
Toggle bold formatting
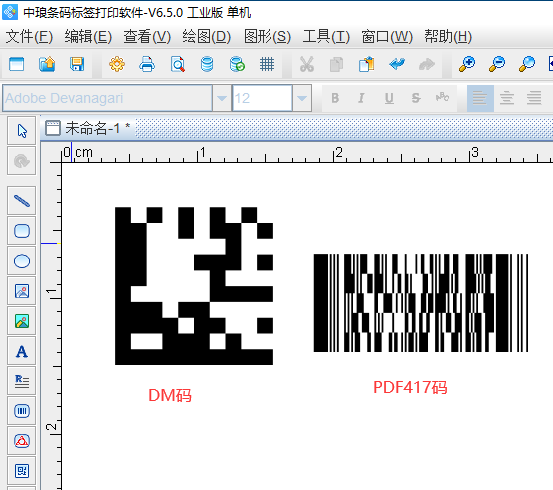point(335,98)
